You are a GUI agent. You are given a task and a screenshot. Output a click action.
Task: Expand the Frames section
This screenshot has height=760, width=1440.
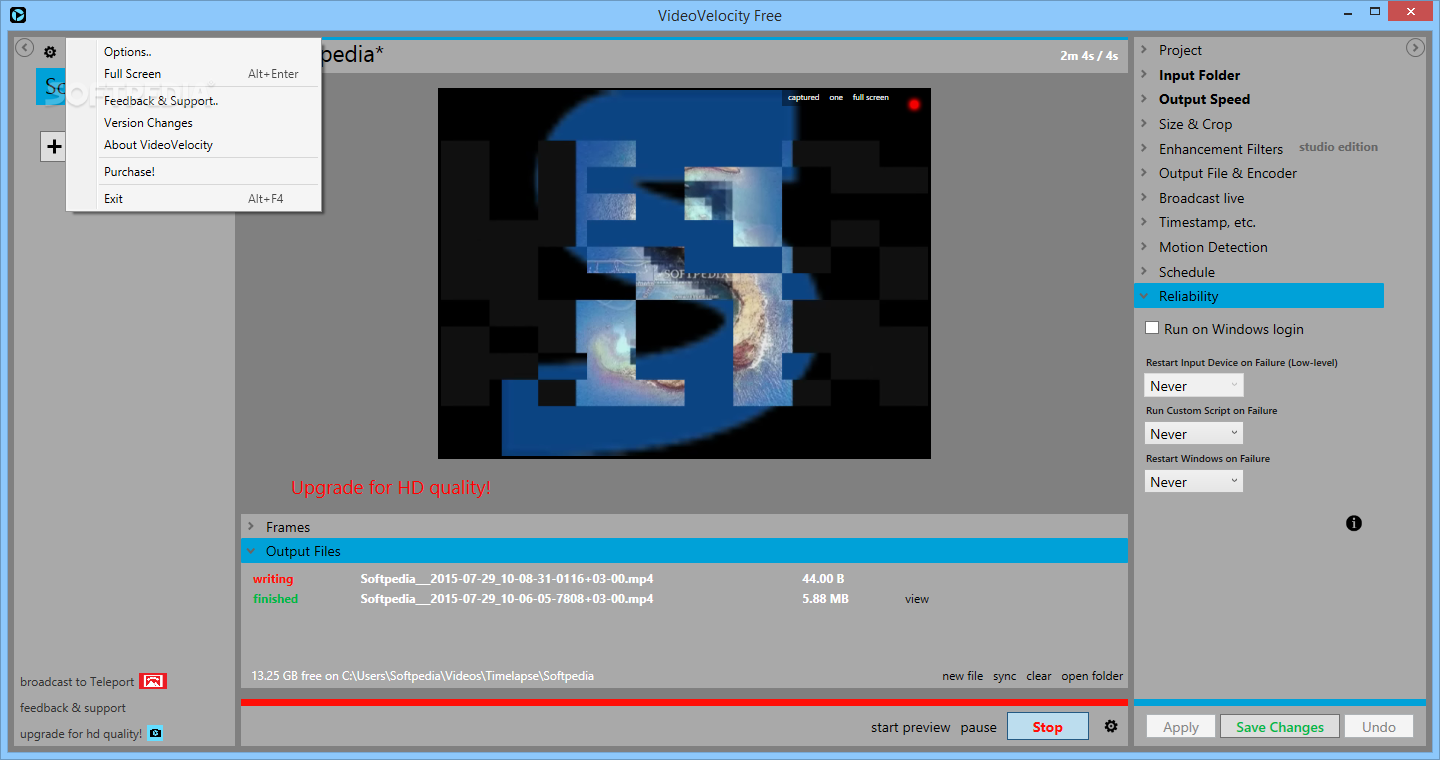pyautogui.click(x=684, y=527)
